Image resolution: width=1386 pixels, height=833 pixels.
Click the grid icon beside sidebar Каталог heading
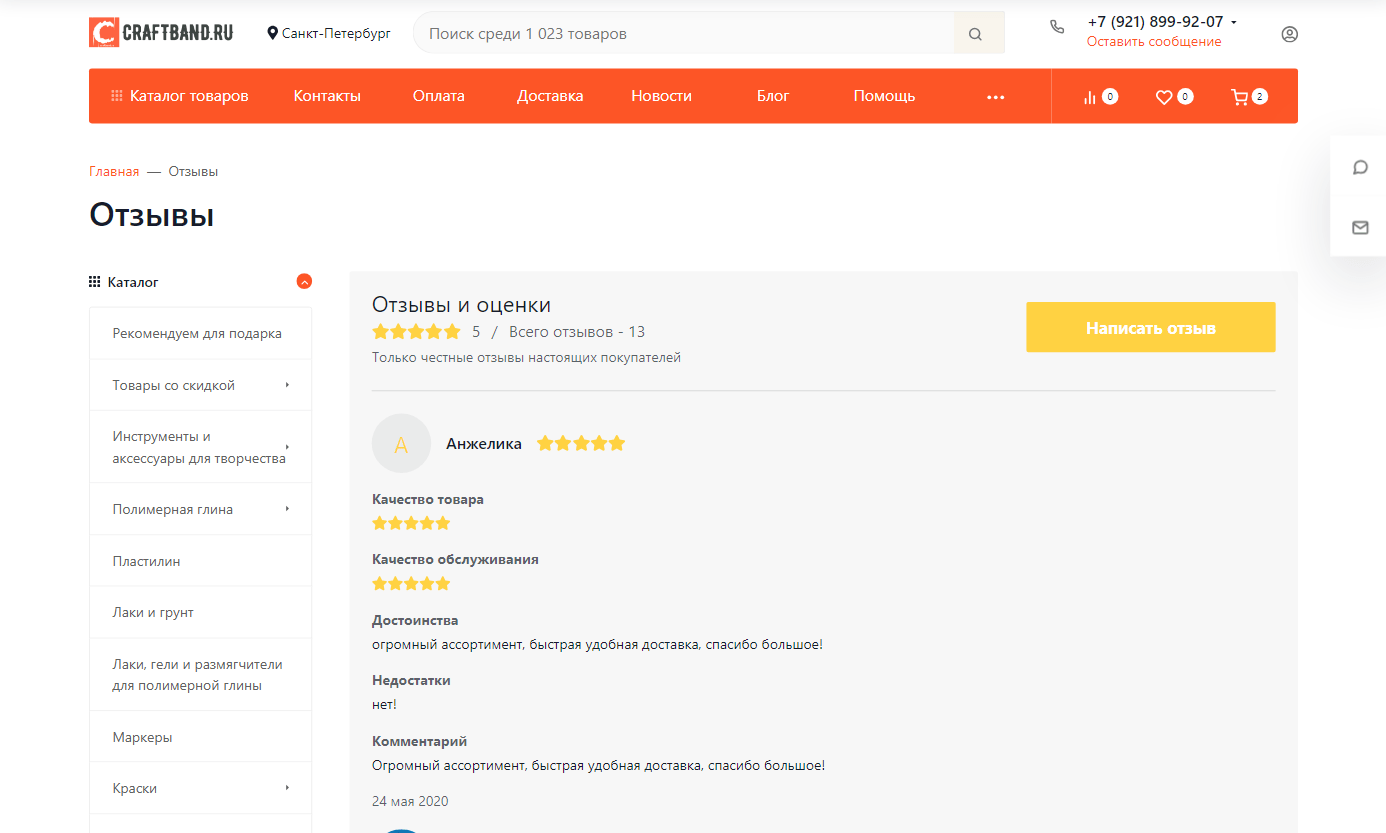point(95,282)
